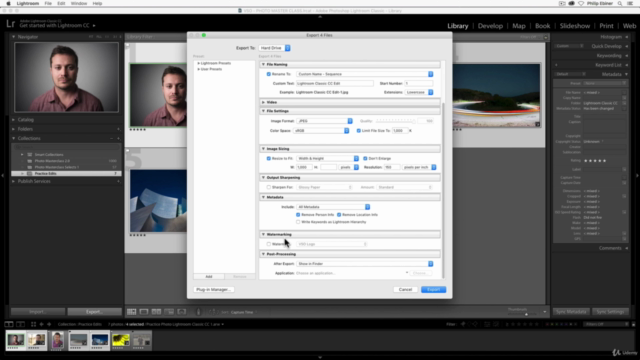The width and height of the screenshot is (640, 360).
Task: Toggle the Rename To checkbox
Action: 269,74
